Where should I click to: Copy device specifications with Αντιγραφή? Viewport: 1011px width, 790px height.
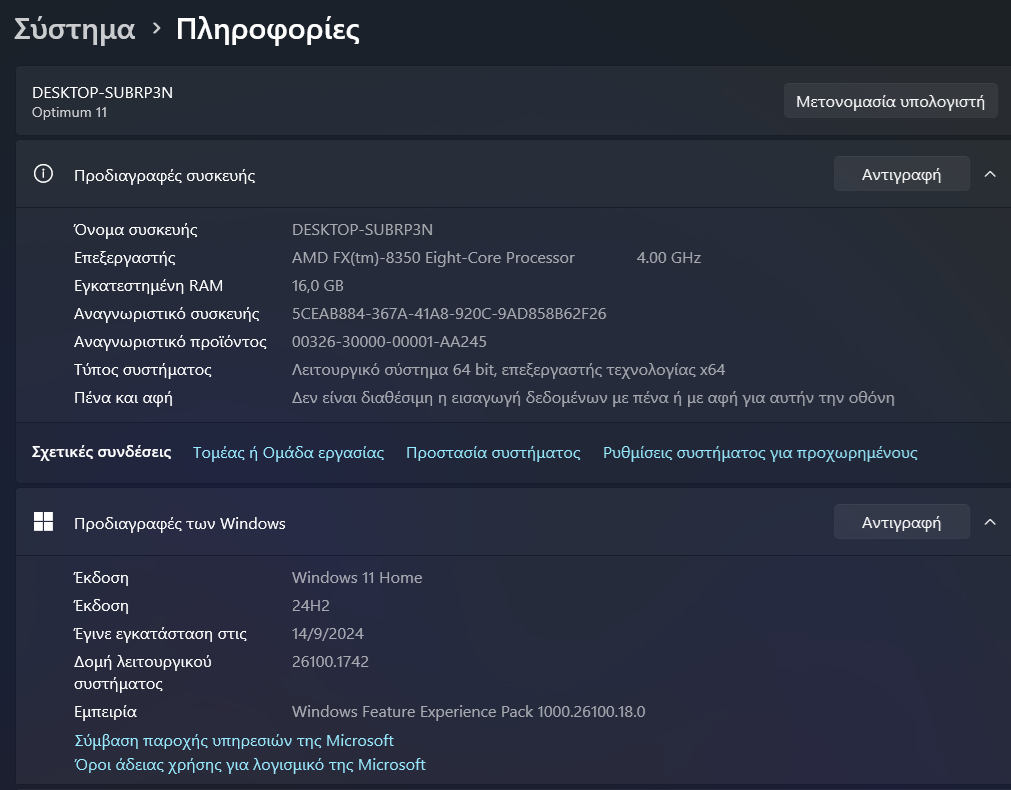901,174
